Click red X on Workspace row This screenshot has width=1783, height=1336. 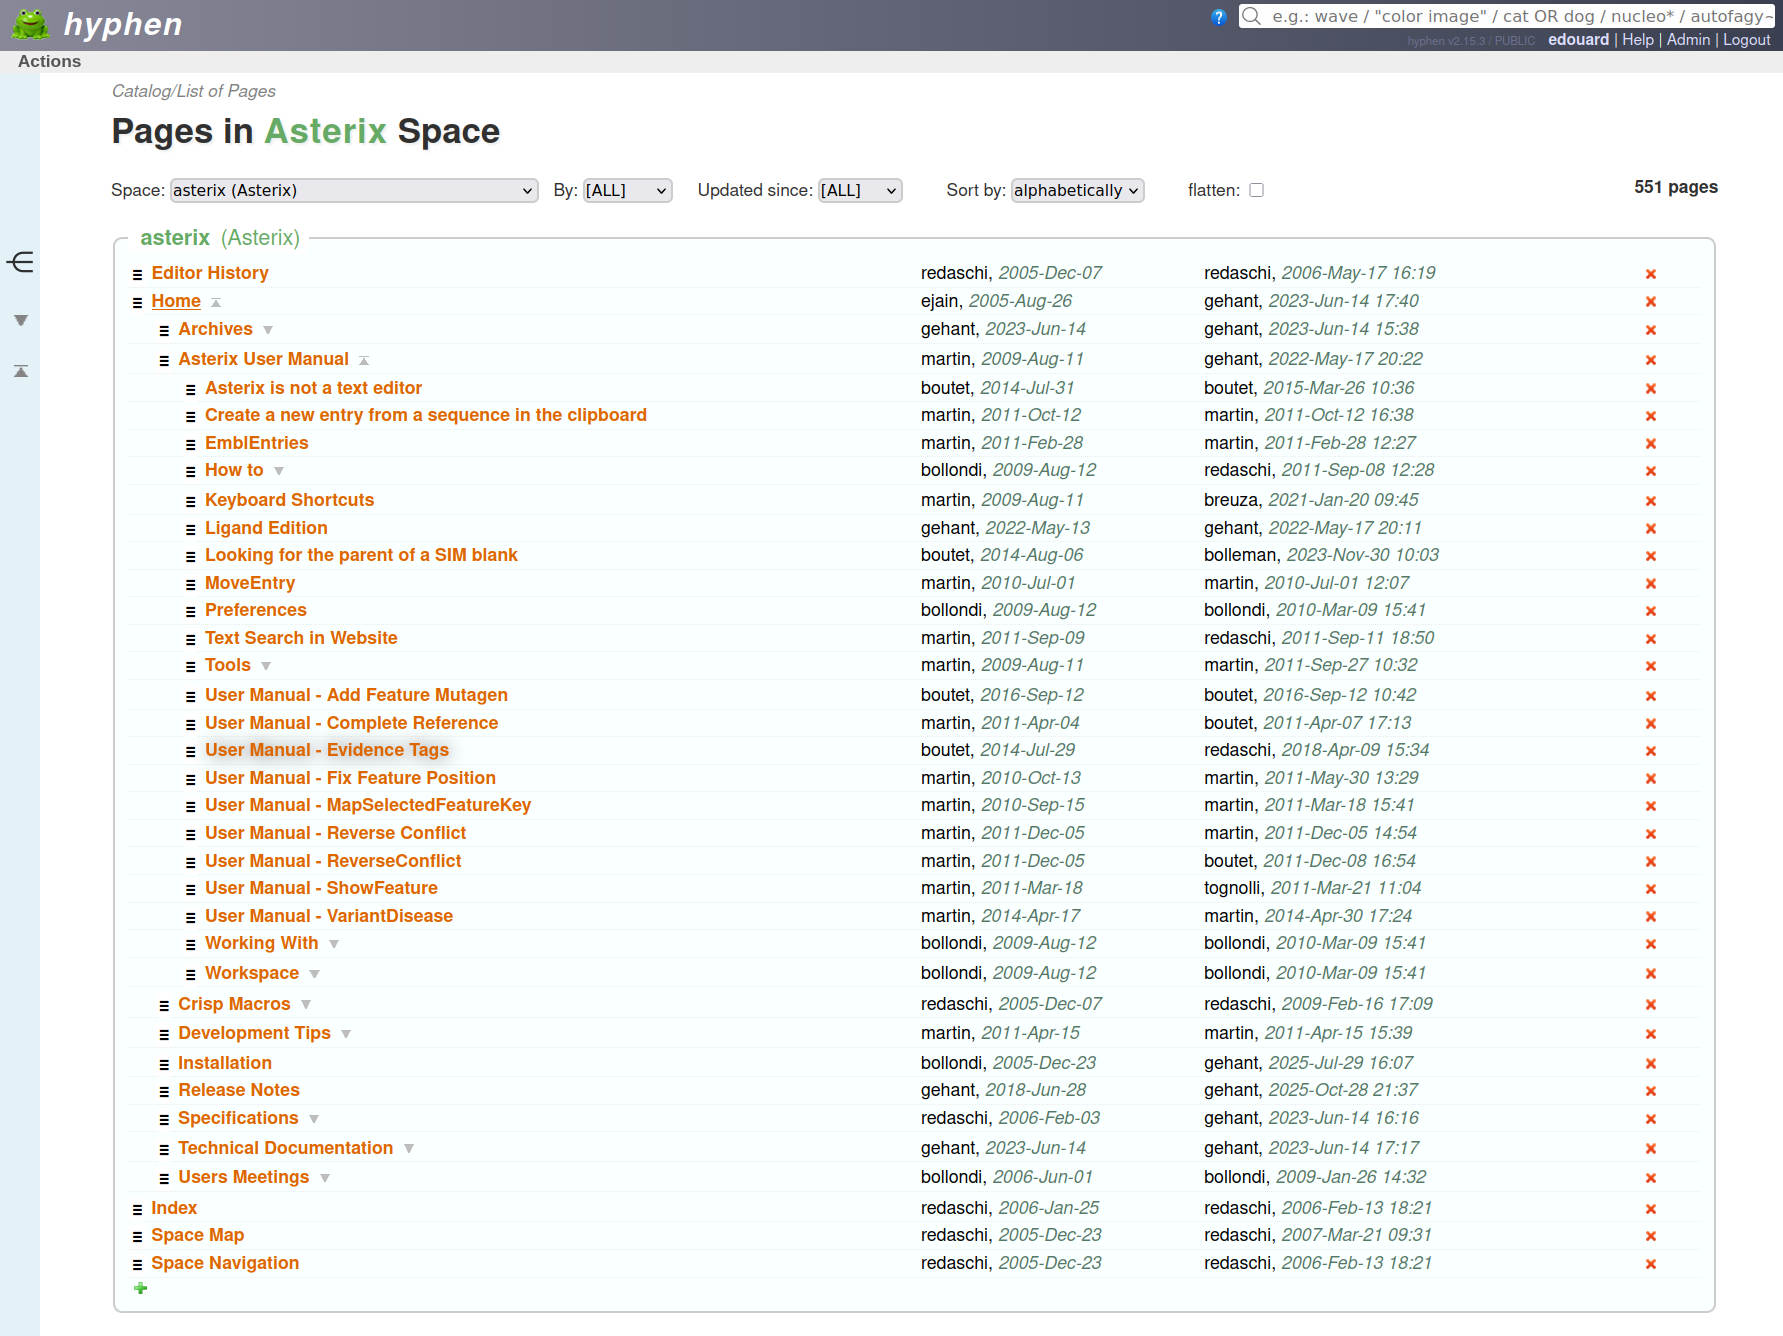[1651, 974]
